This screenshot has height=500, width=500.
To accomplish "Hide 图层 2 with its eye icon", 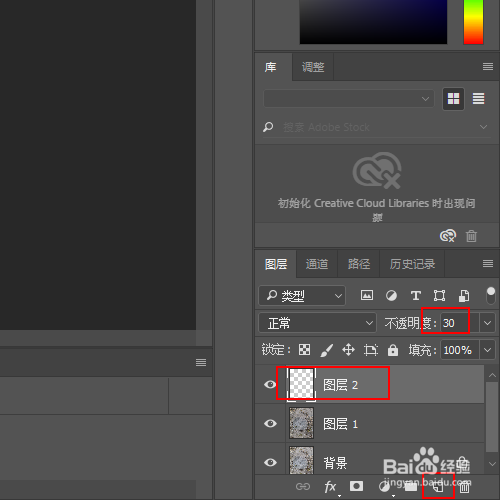I will pos(270,385).
